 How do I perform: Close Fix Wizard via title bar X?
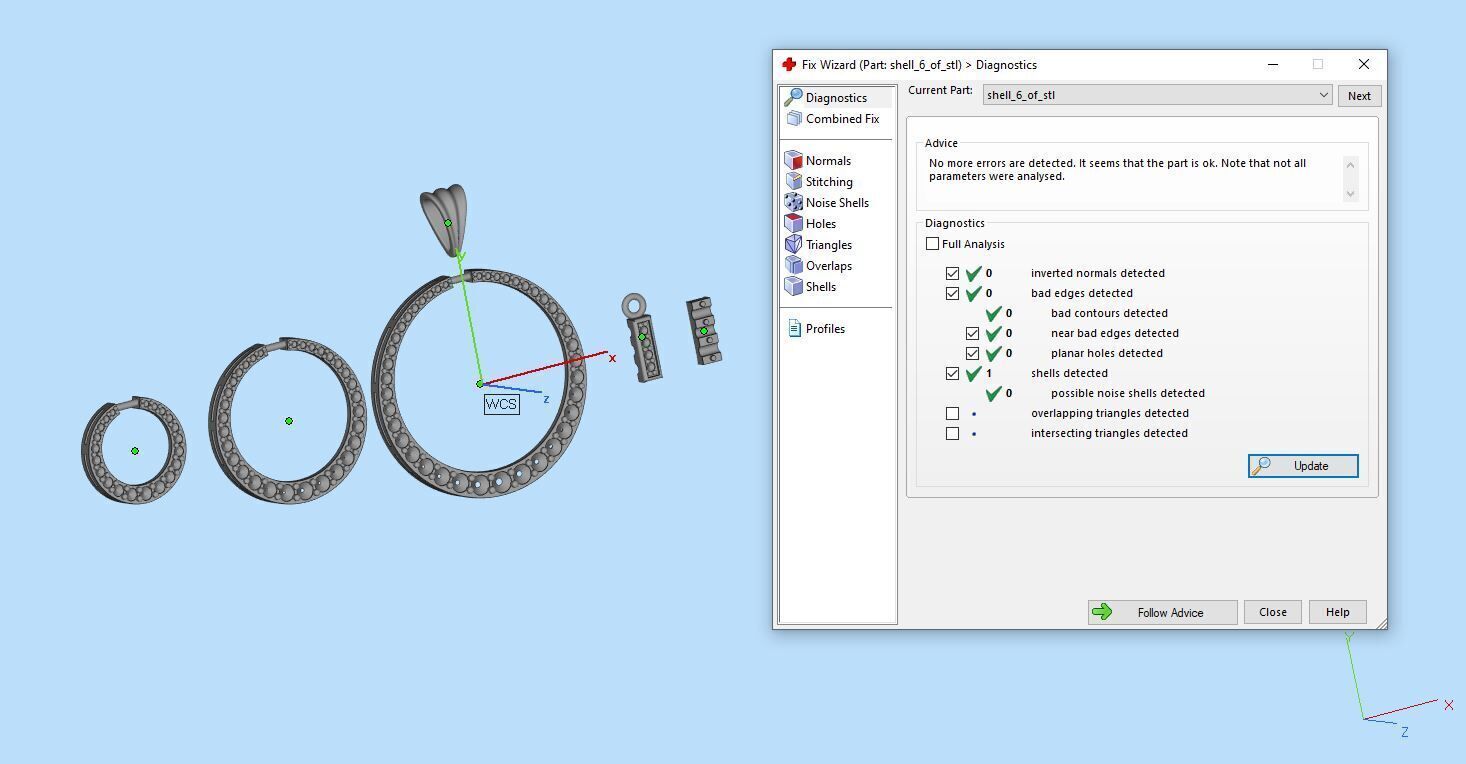(1363, 64)
